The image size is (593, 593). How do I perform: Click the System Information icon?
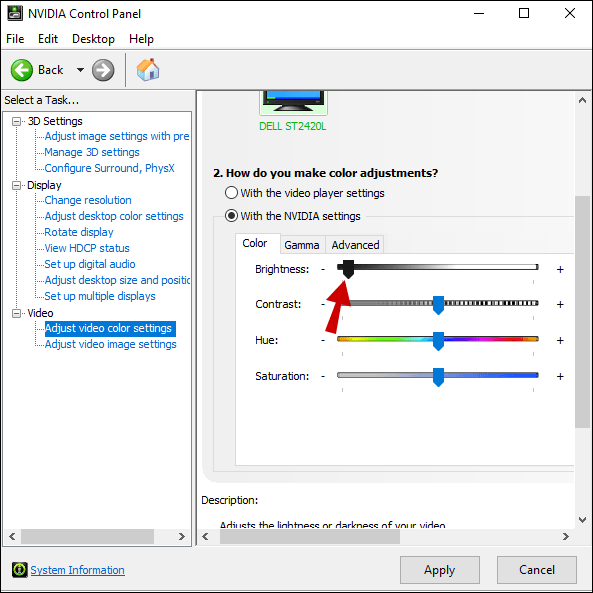tap(19, 570)
